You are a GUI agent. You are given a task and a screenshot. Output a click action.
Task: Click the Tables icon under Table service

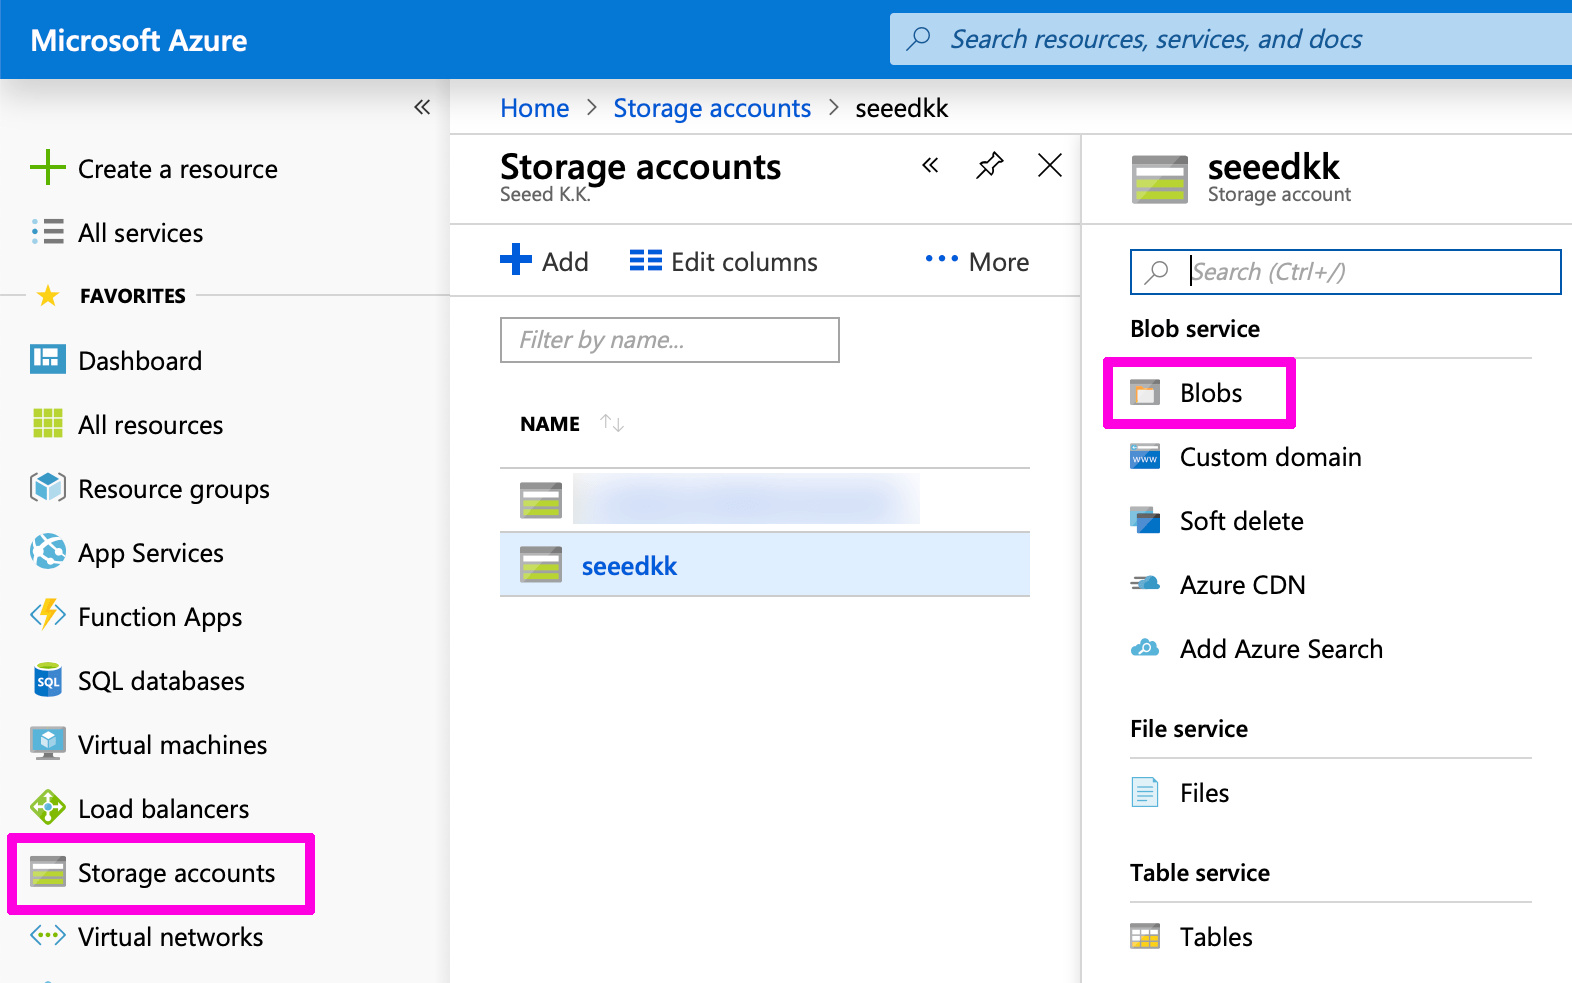pyautogui.click(x=1145, y=936)
